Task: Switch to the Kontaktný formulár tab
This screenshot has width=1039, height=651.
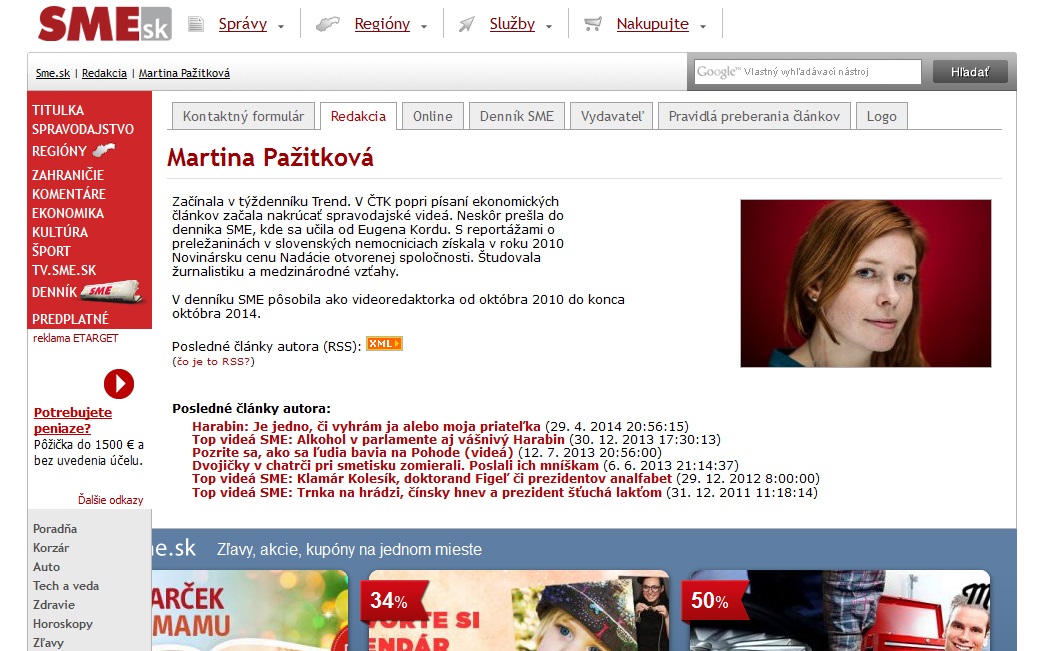Action: click(243, 116)
